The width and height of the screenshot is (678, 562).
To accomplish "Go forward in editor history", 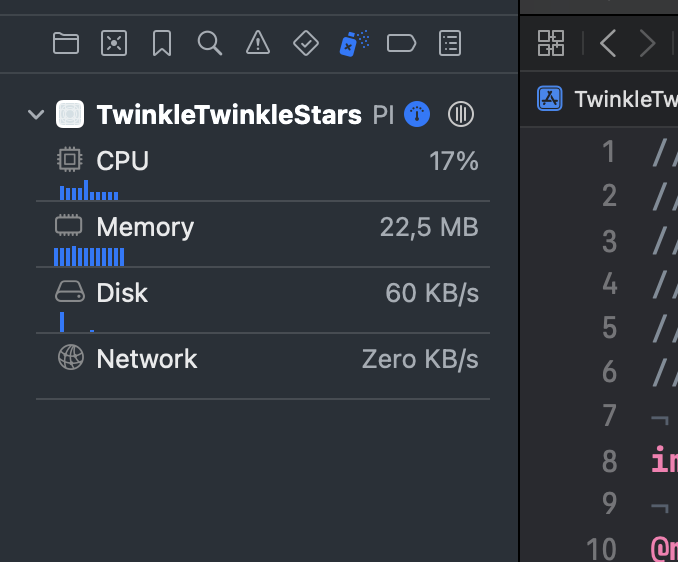I will coord(647,42).
